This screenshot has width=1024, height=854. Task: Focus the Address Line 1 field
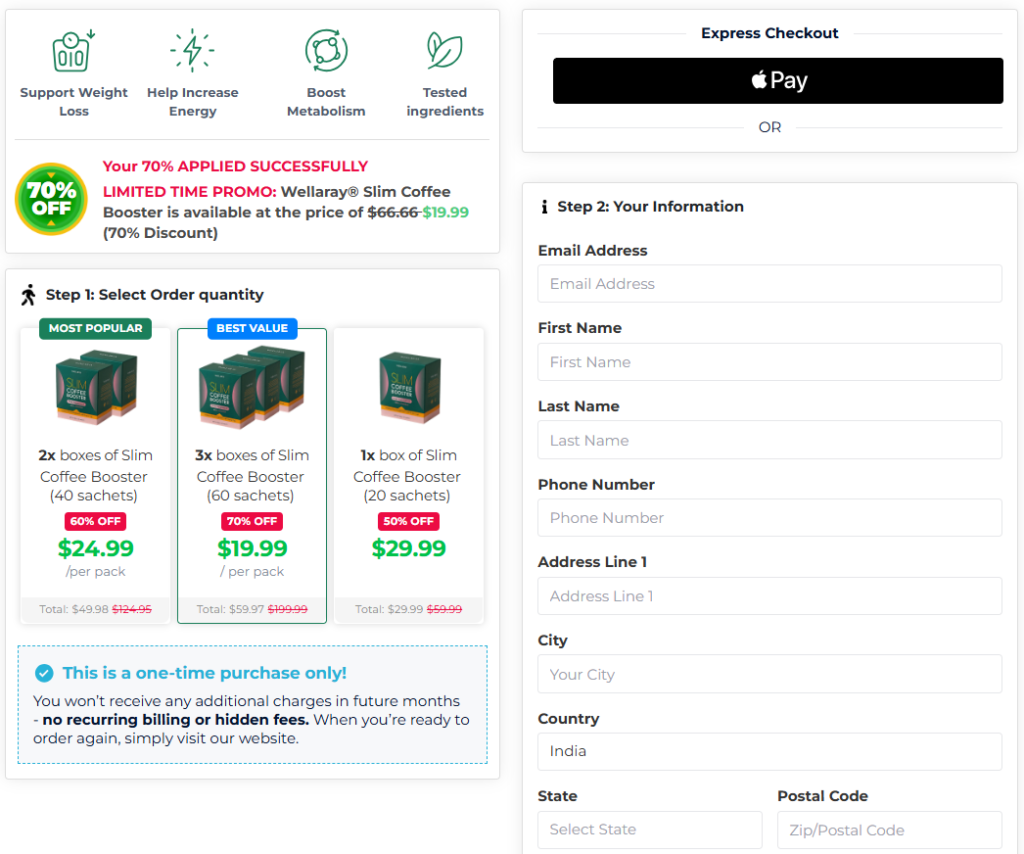click(769, 596)
